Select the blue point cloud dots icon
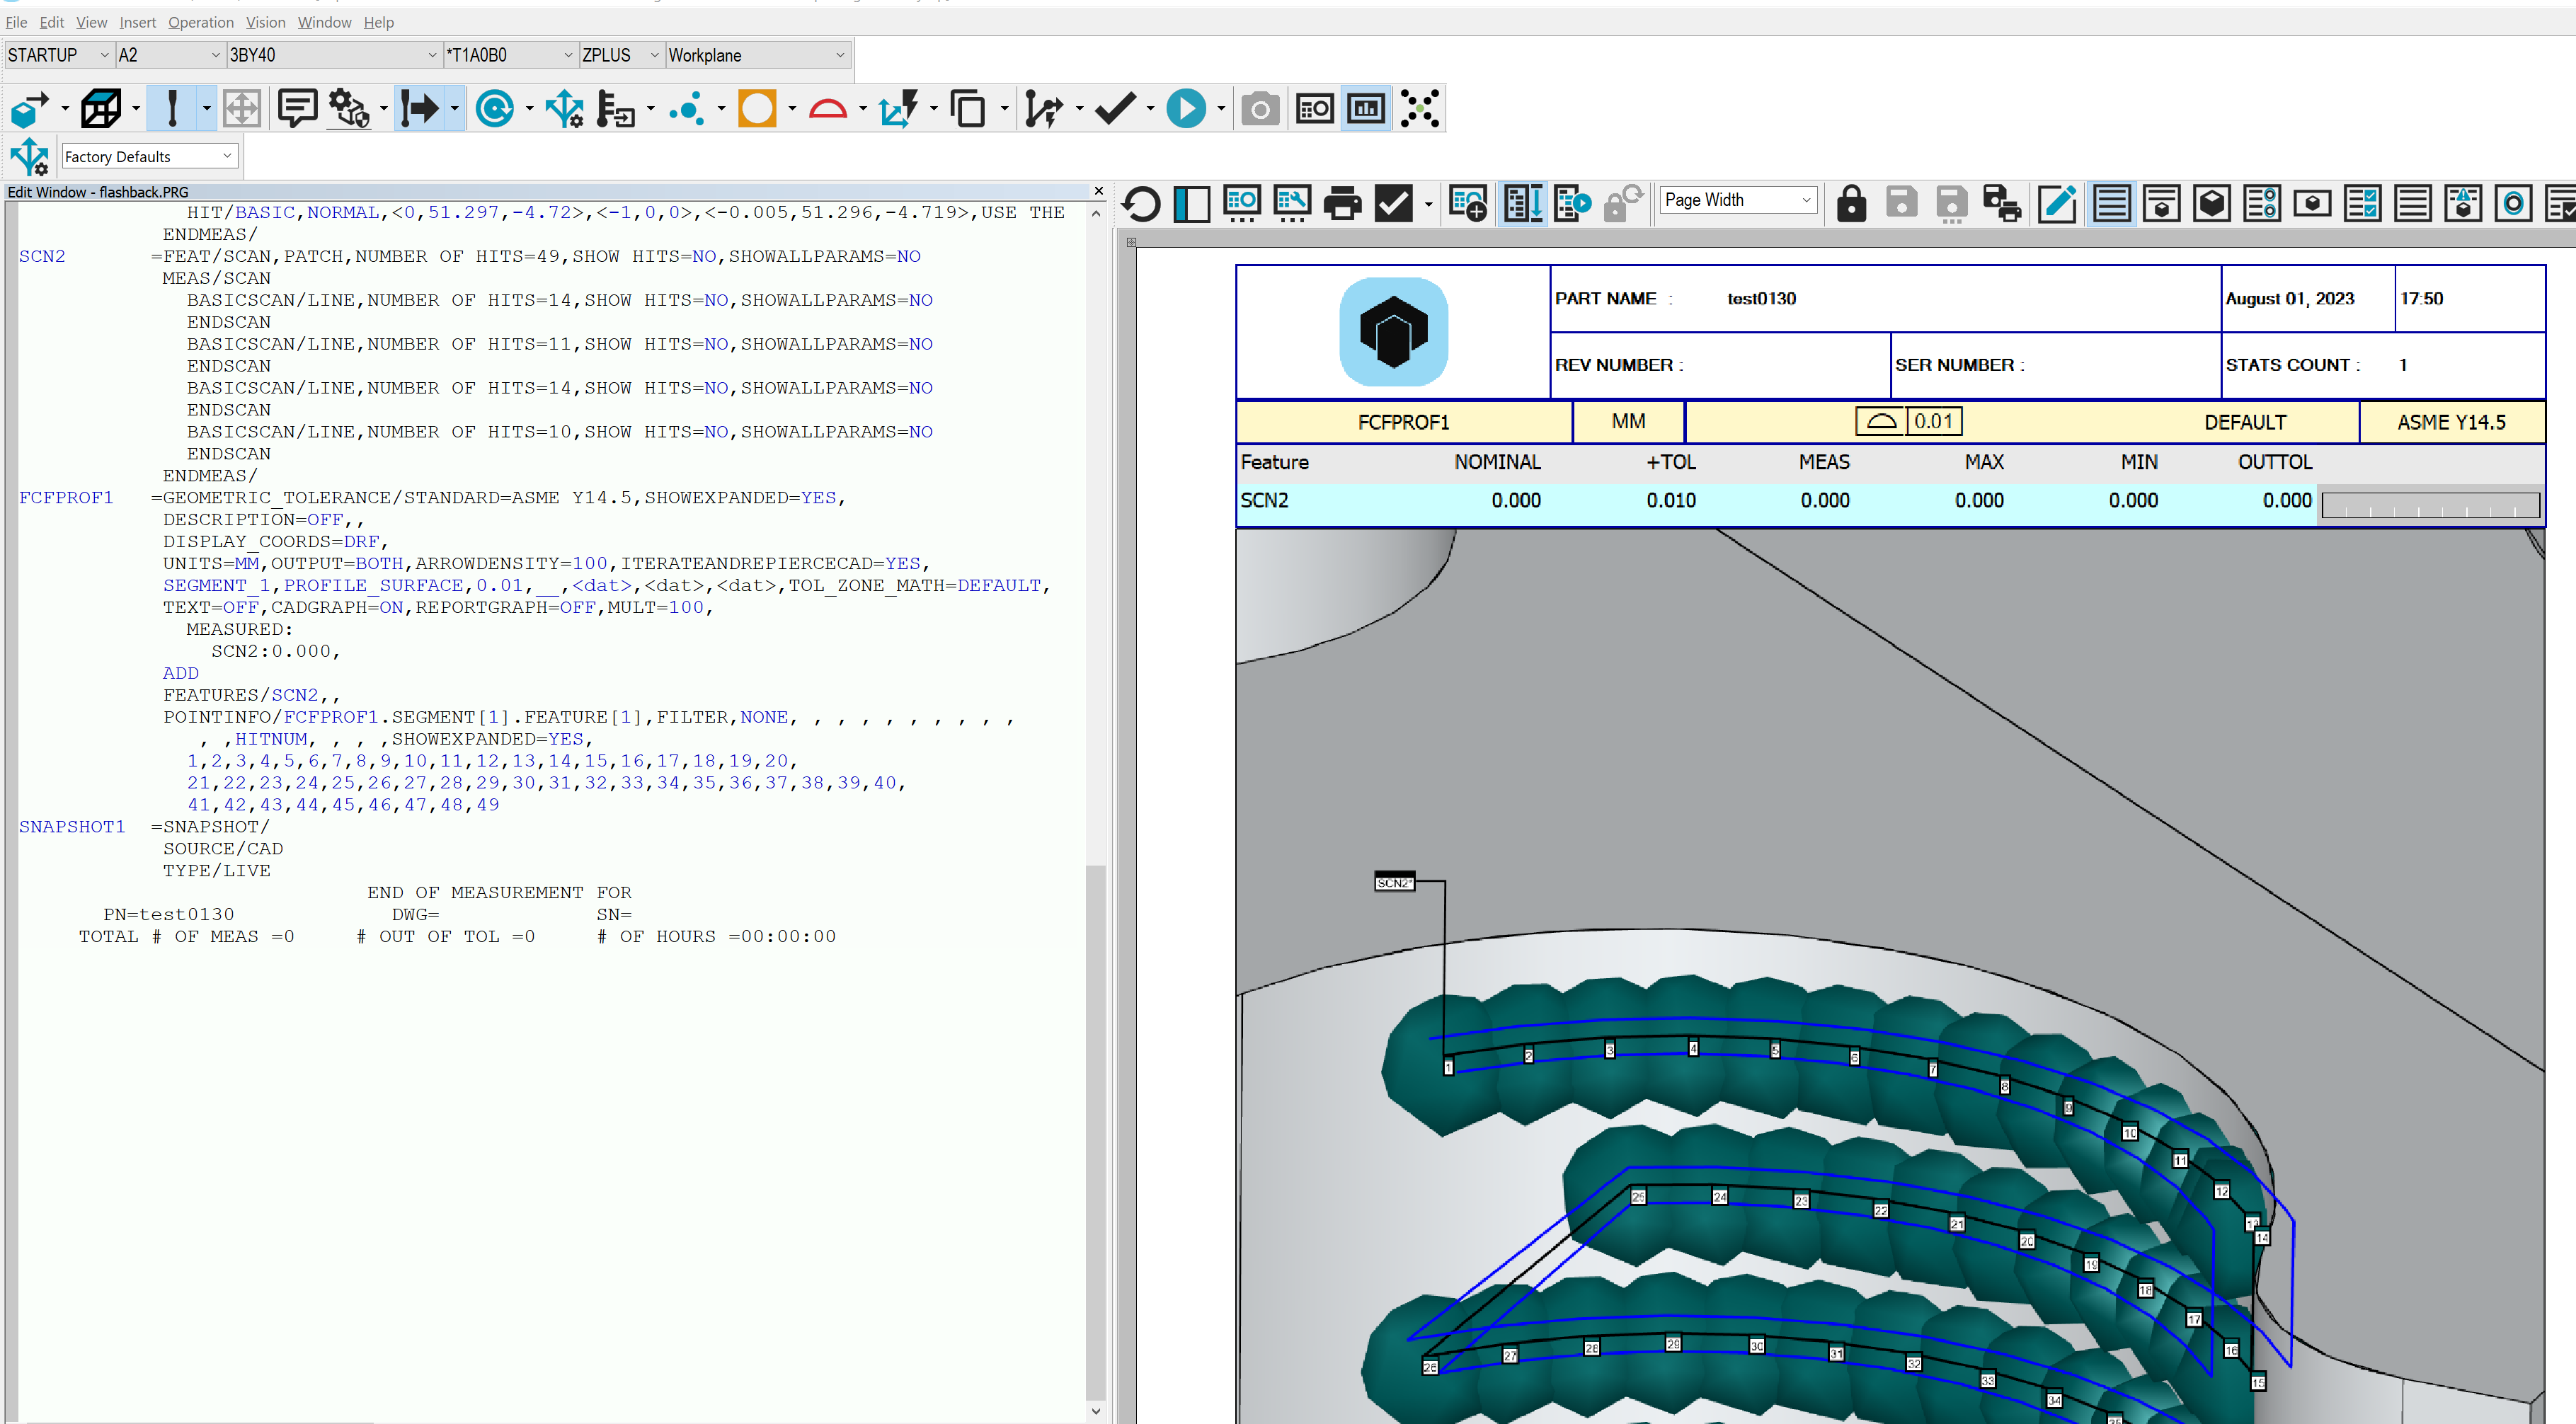Image resolution: width=2576 pixels, height=1424 pixels. pos(687,108)
